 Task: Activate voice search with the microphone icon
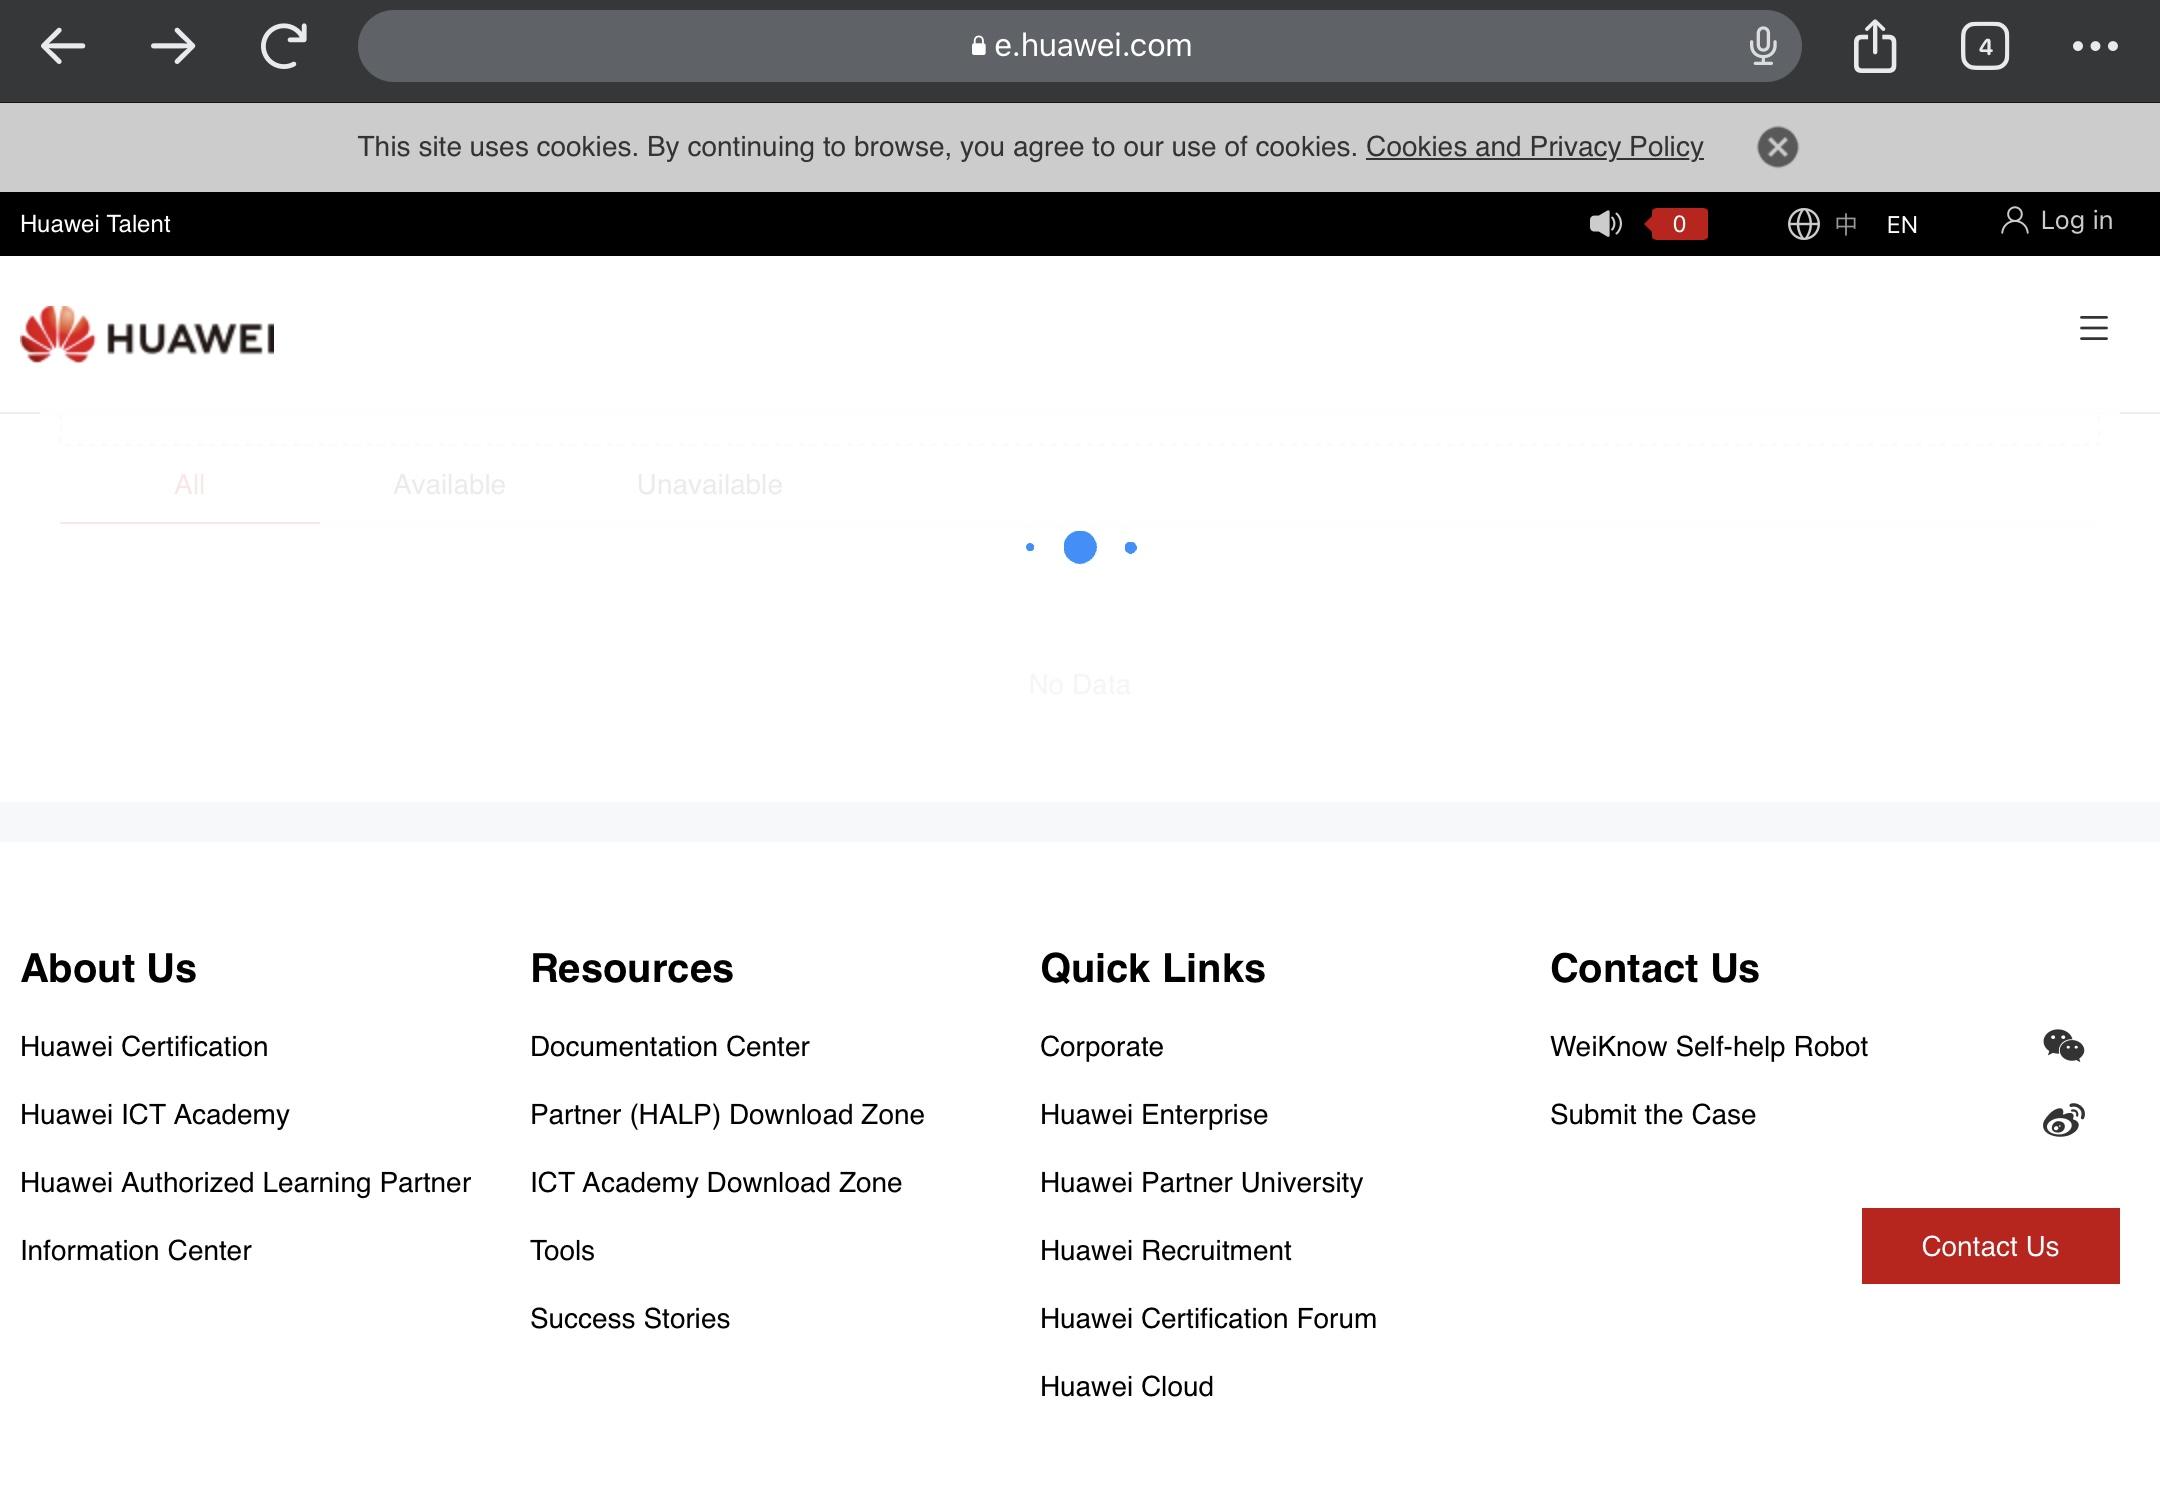[1764, 45]
